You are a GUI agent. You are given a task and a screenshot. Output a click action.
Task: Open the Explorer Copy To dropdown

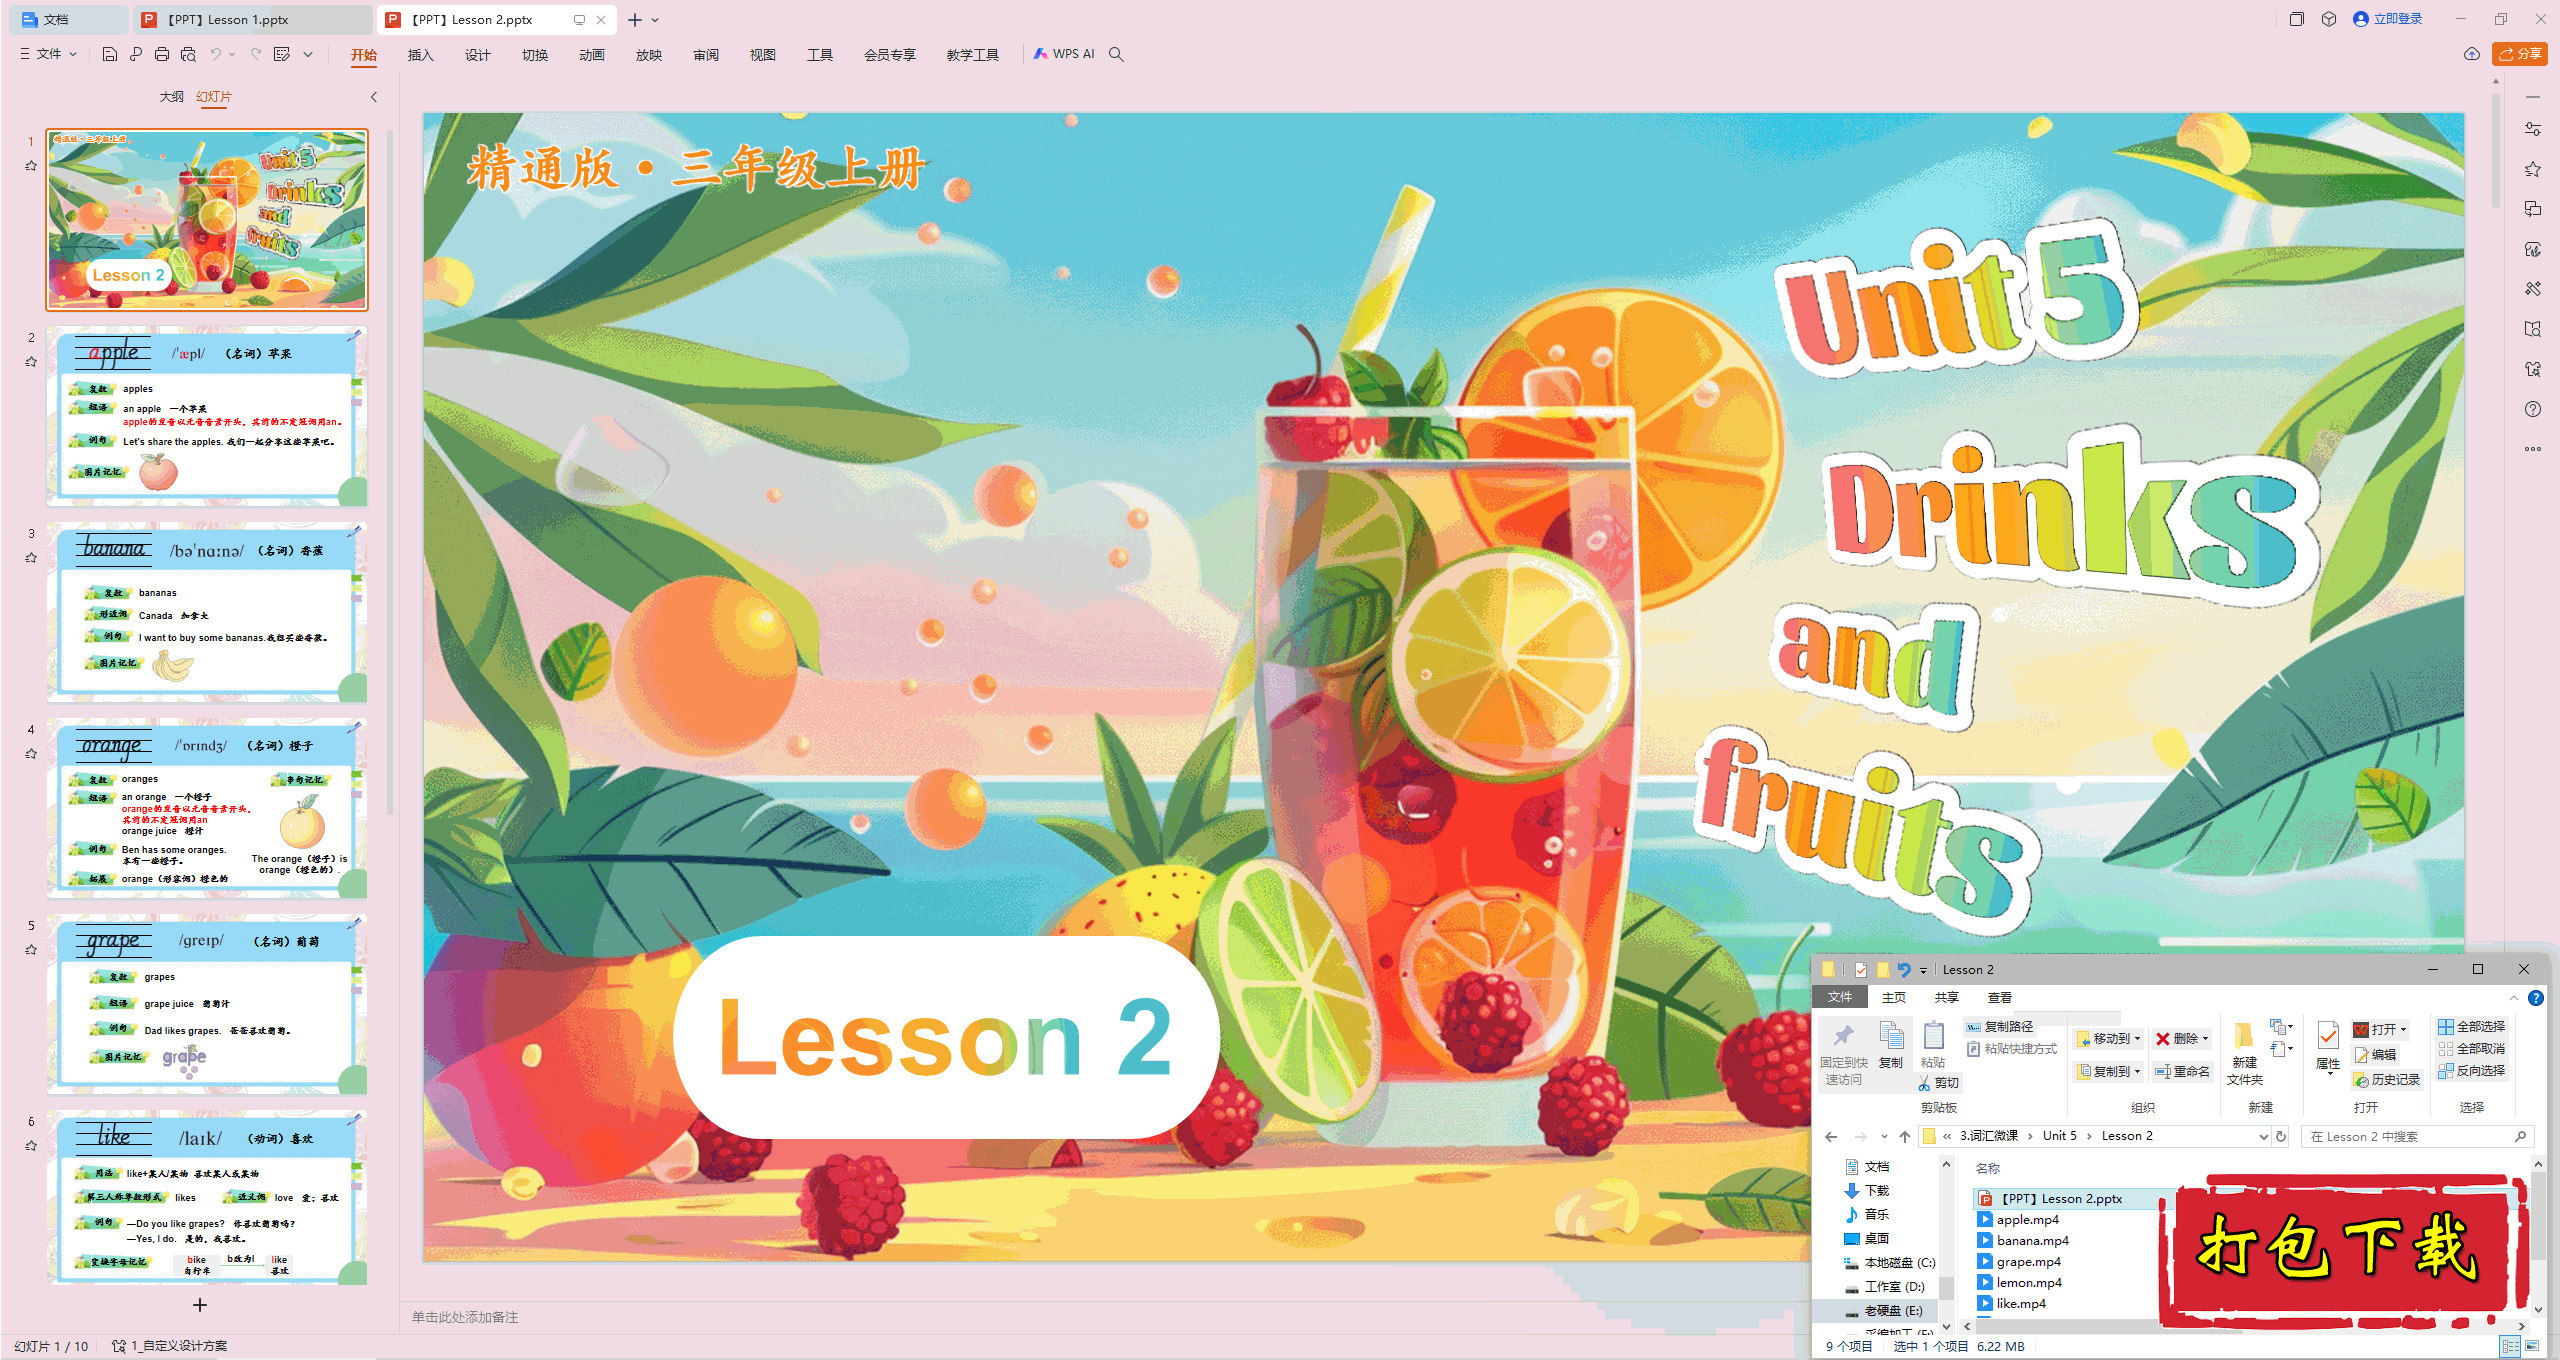coord(2109,1071)
